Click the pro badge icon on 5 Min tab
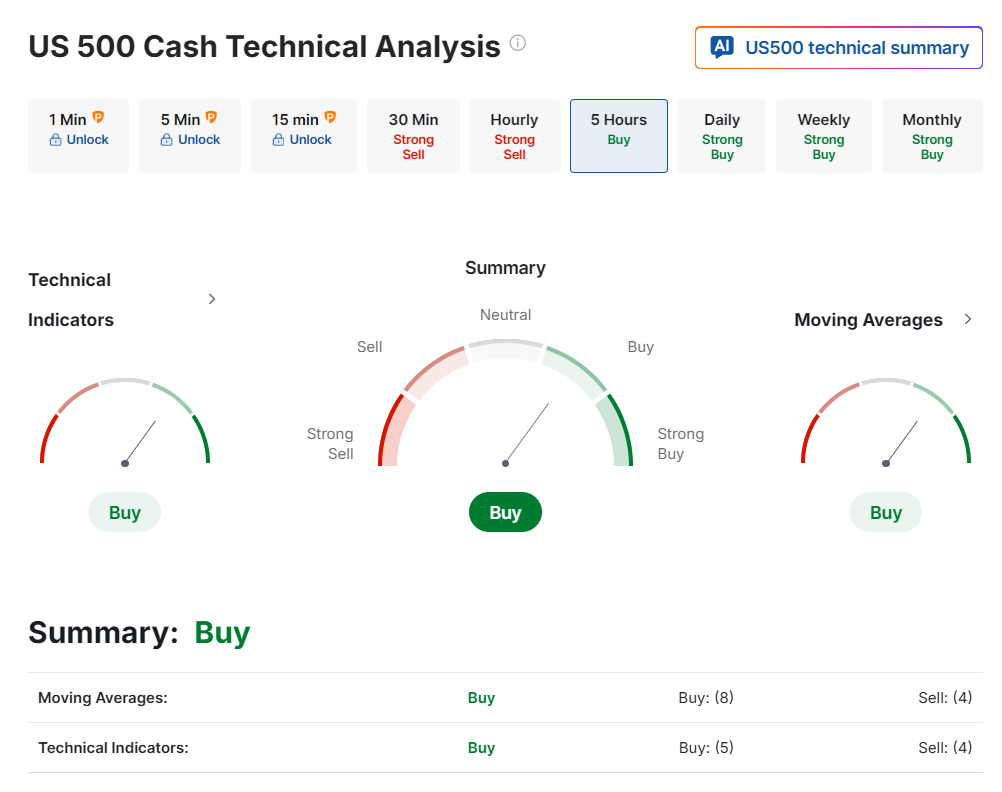1002x792 pixels. (211, 118)
